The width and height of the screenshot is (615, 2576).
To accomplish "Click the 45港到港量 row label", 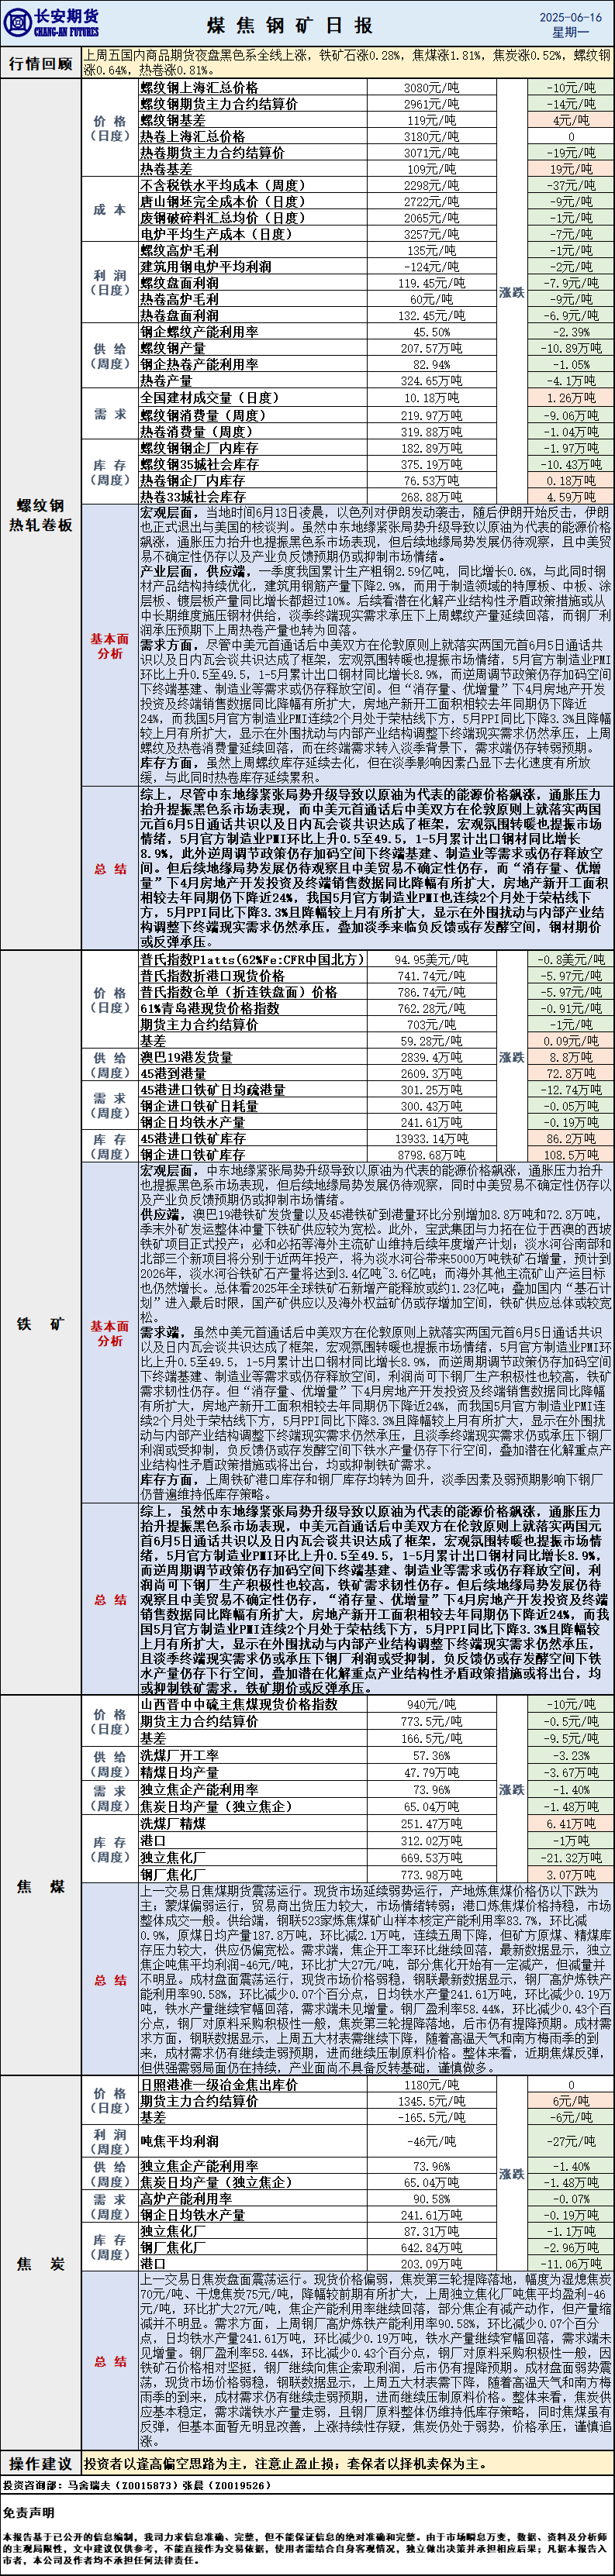I will point(173,1073).
